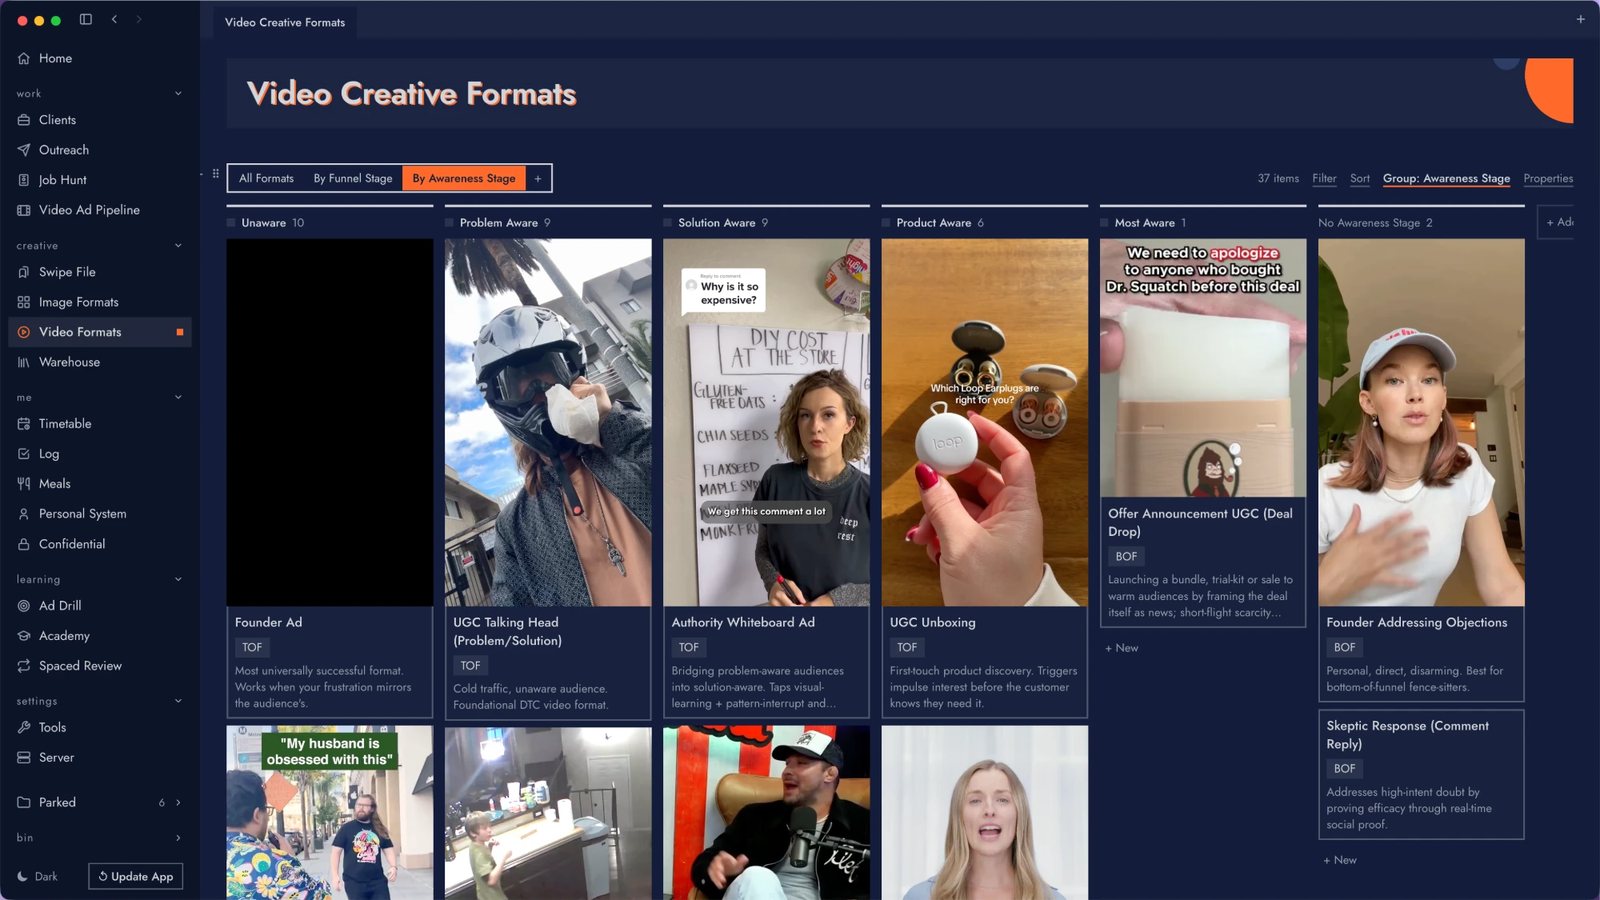Toggle the sidebar panel icon
Viewport: 1600px width, 900px height.
point(86,19)
